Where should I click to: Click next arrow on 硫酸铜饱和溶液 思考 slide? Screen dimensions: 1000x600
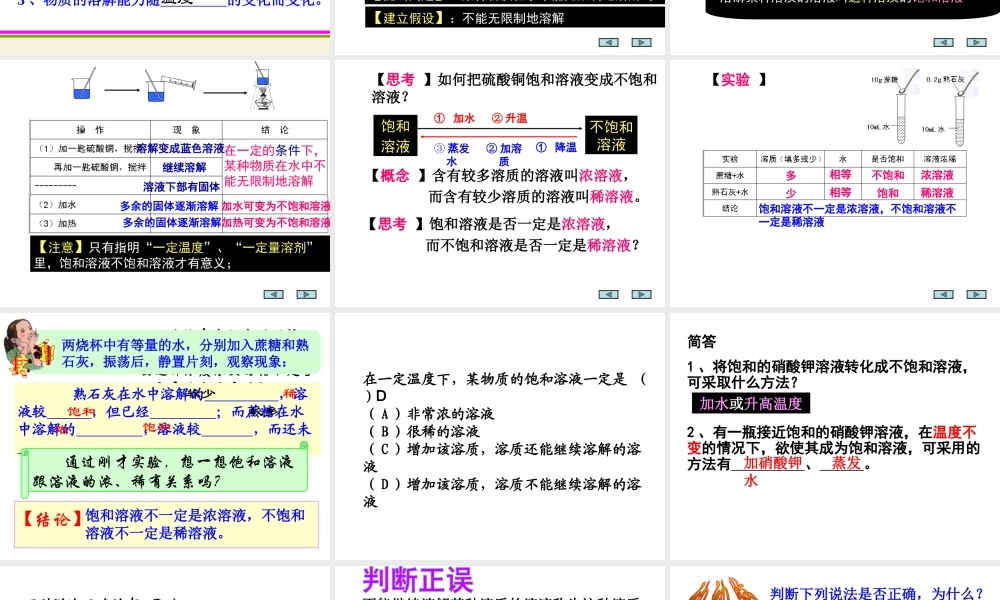click(x=642, y=294)
